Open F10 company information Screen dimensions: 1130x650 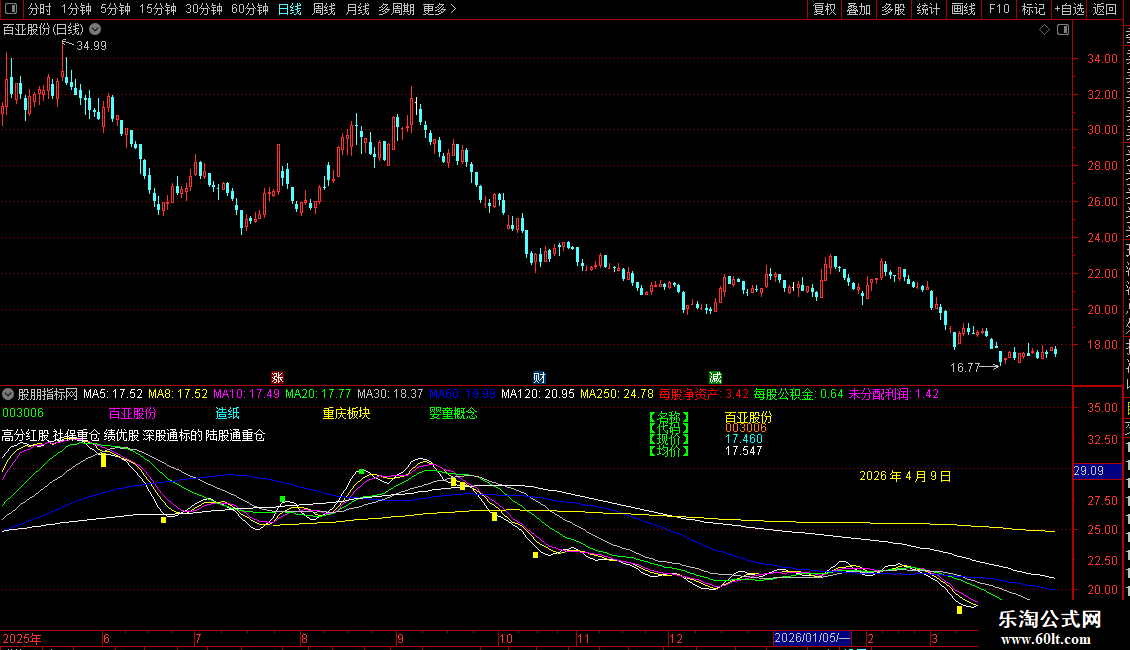[999, 9]
